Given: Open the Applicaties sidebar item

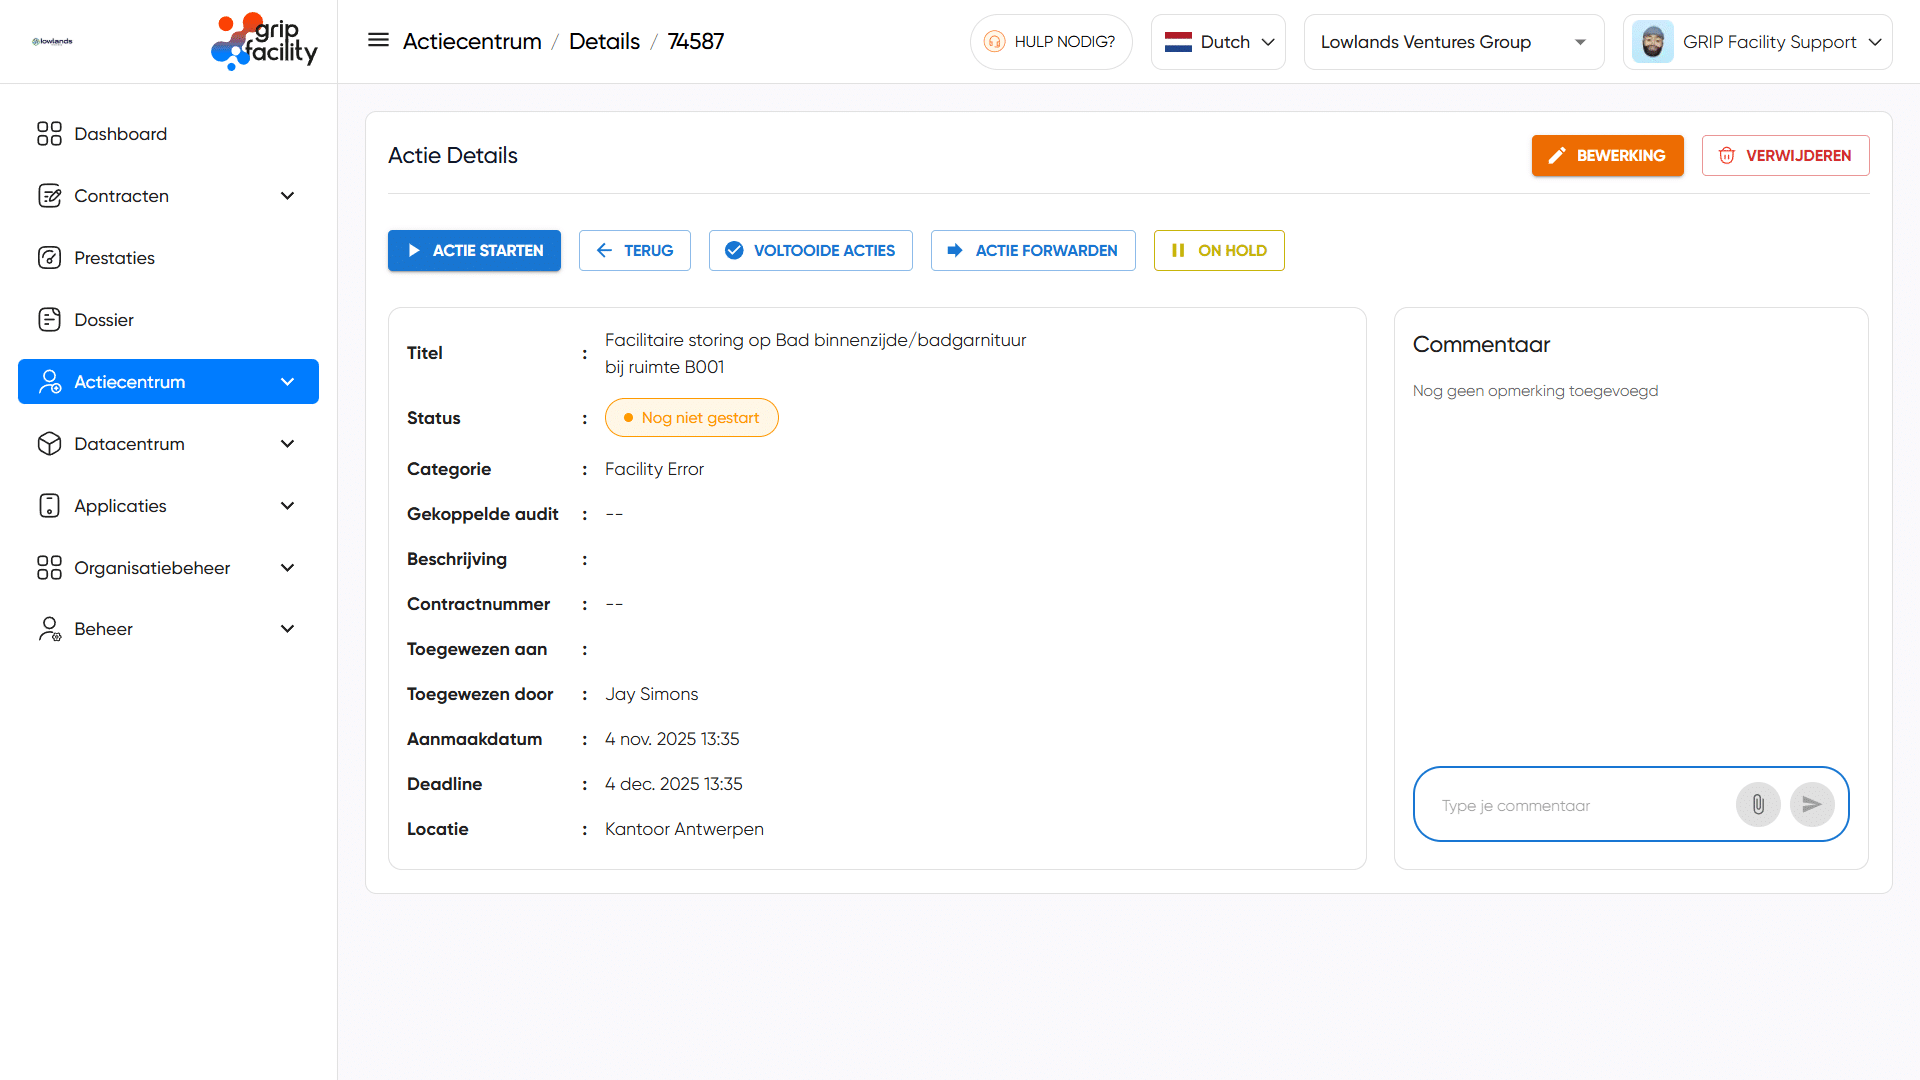Looking at the screenshot, I should 121,506.
